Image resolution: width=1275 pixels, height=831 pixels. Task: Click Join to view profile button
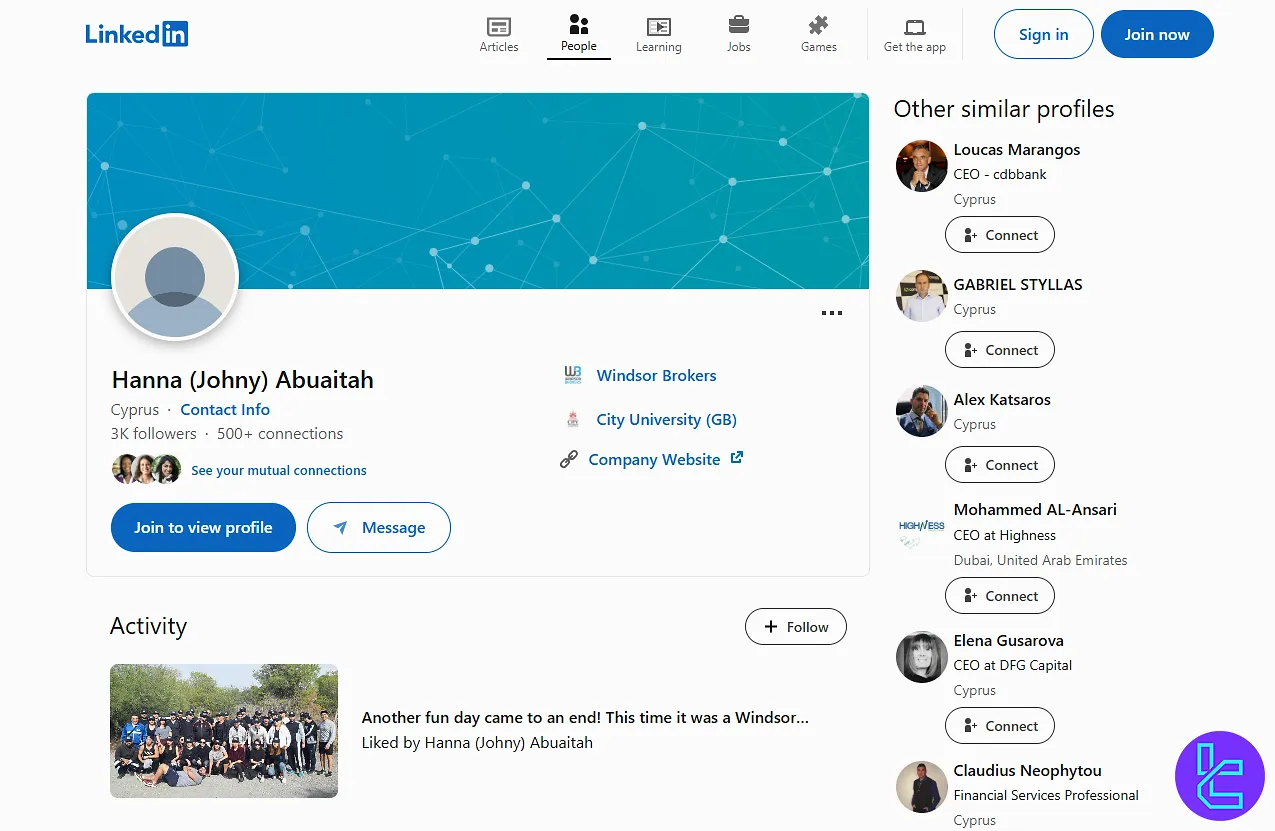point(203,527)
